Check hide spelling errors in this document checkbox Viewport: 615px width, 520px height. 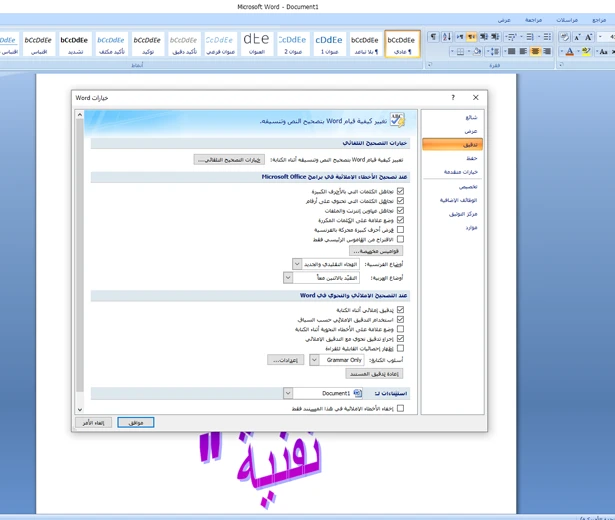point(400,408)
